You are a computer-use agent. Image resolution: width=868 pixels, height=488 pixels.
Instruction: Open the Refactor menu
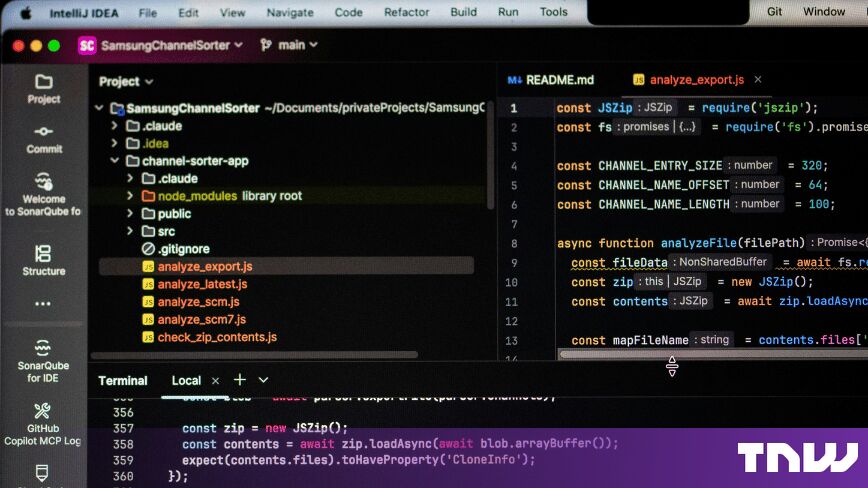click(407, 12)
